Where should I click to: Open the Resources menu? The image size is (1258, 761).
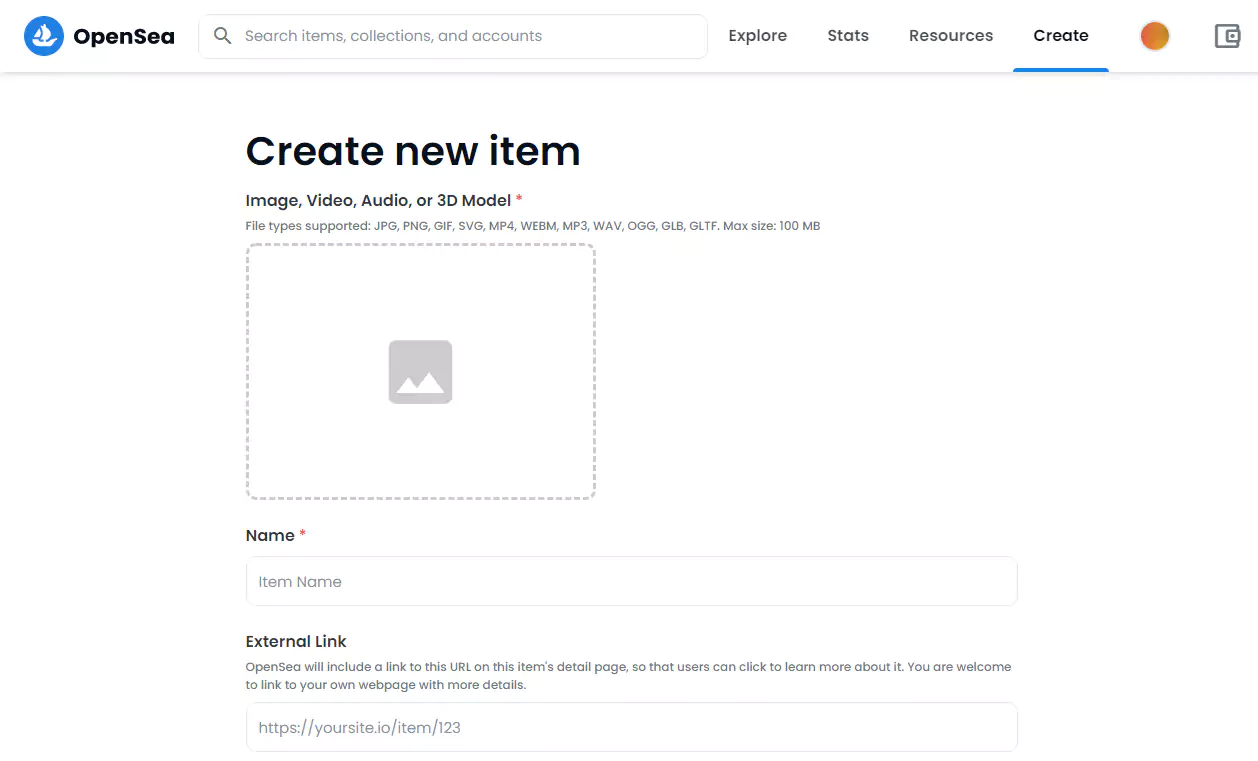951,36
